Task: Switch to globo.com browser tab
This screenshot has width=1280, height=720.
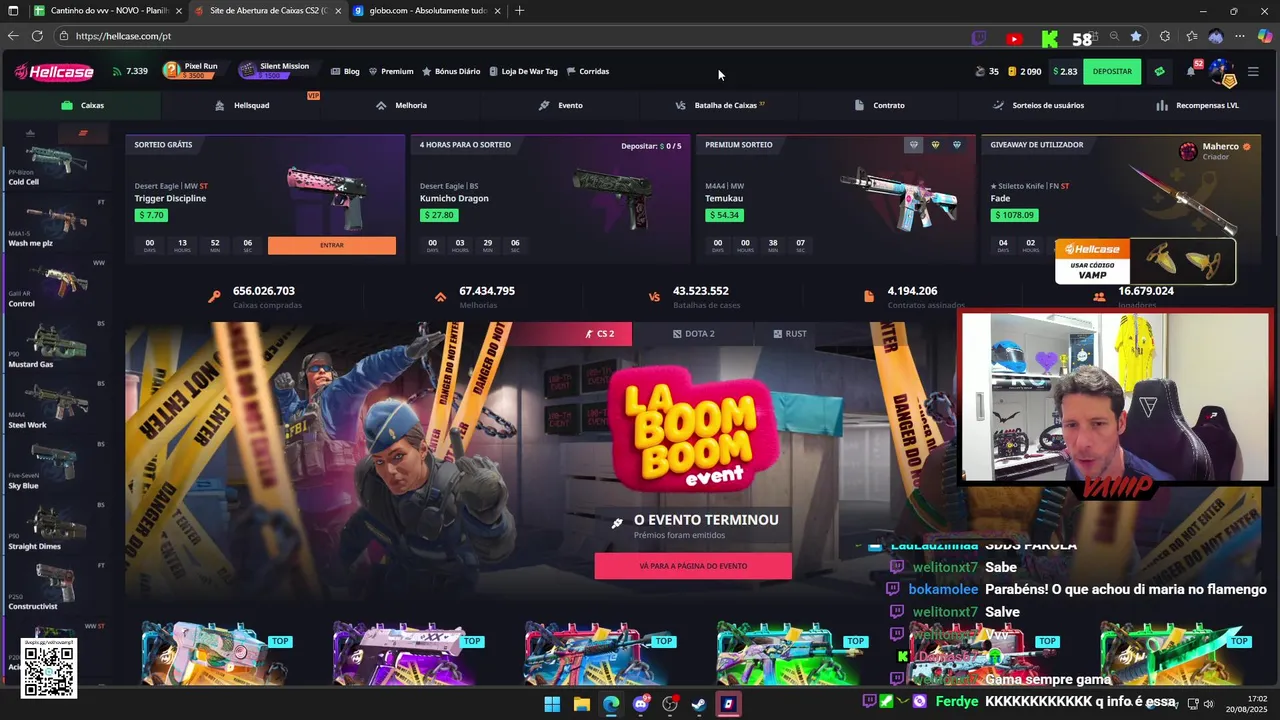Action: click(426, 11)
